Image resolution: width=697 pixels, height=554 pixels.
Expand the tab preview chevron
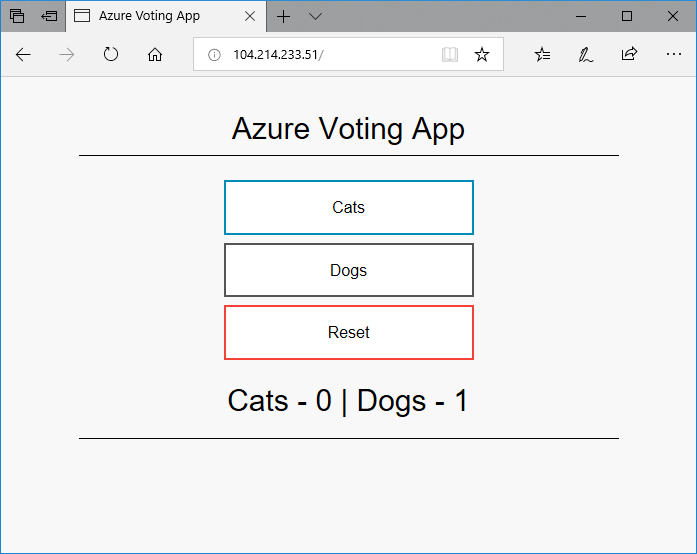[x=315, y=16]
